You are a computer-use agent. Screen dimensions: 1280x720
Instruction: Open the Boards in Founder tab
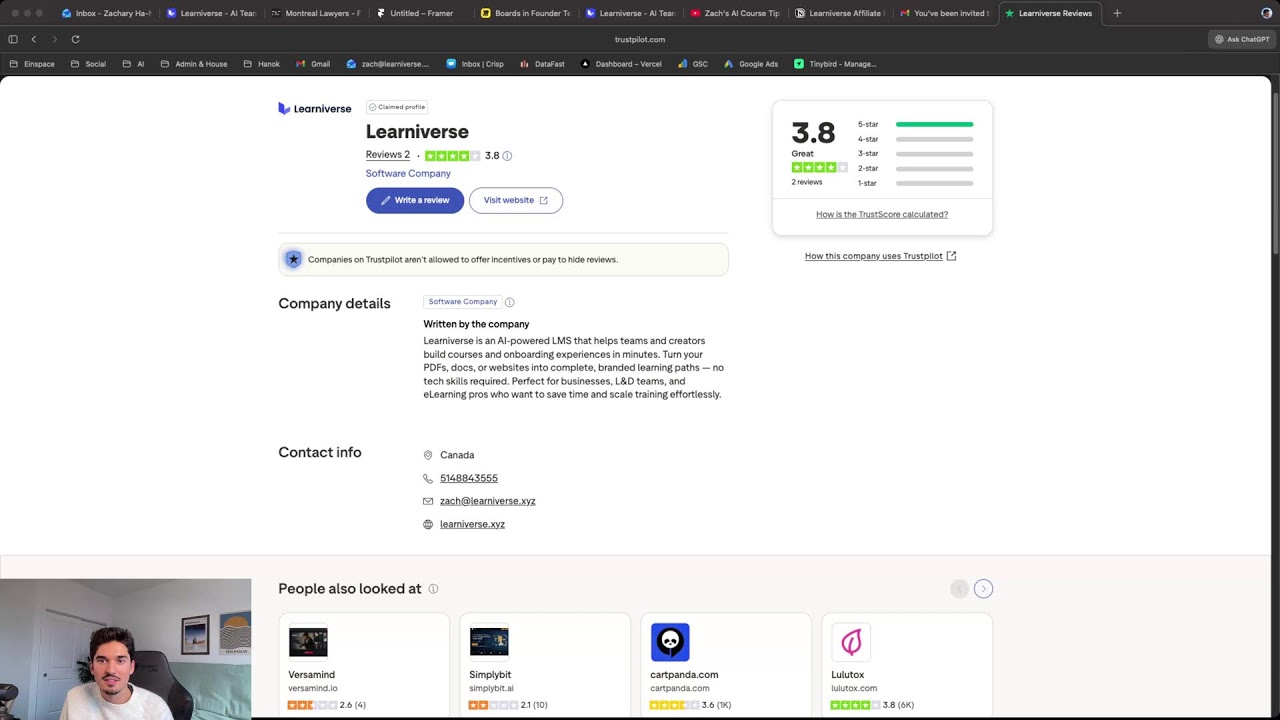click(x=525, y=13)
